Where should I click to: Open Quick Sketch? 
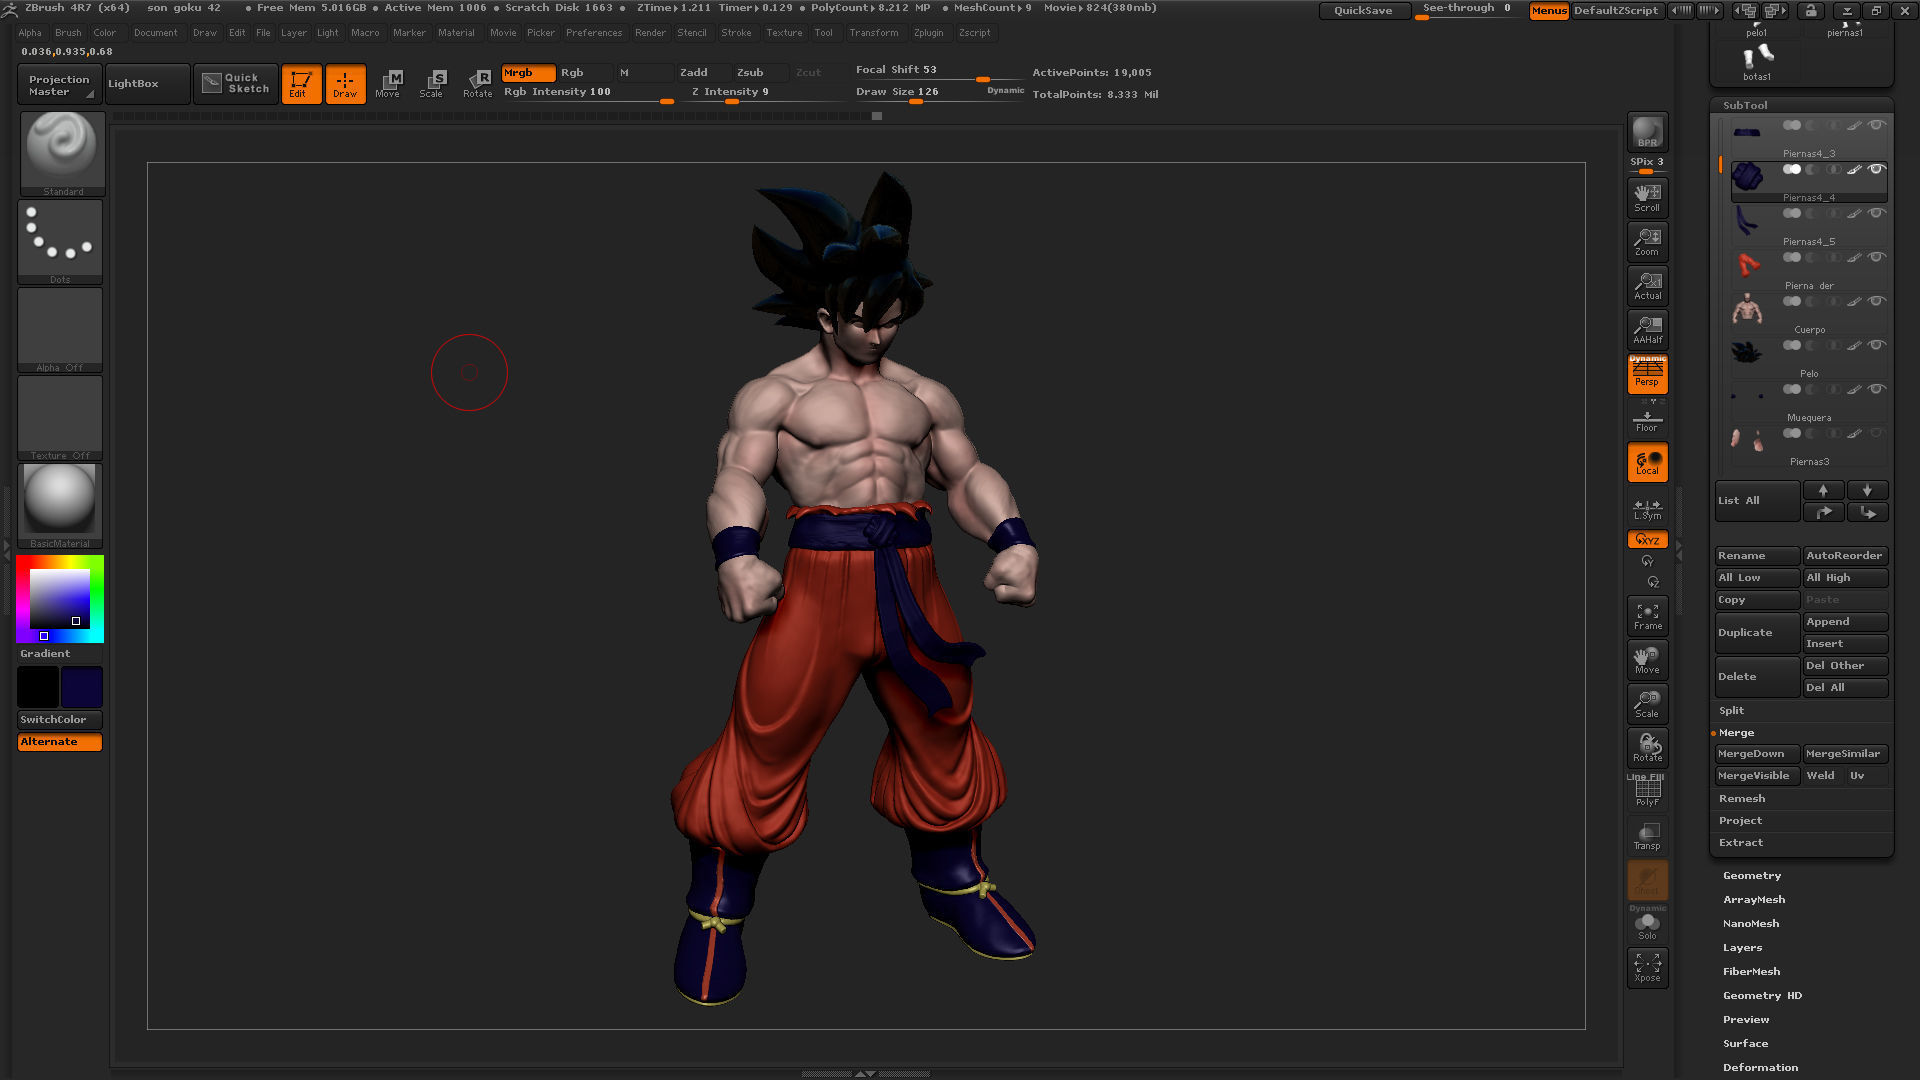pyautogui.click(x=236, y=83)
